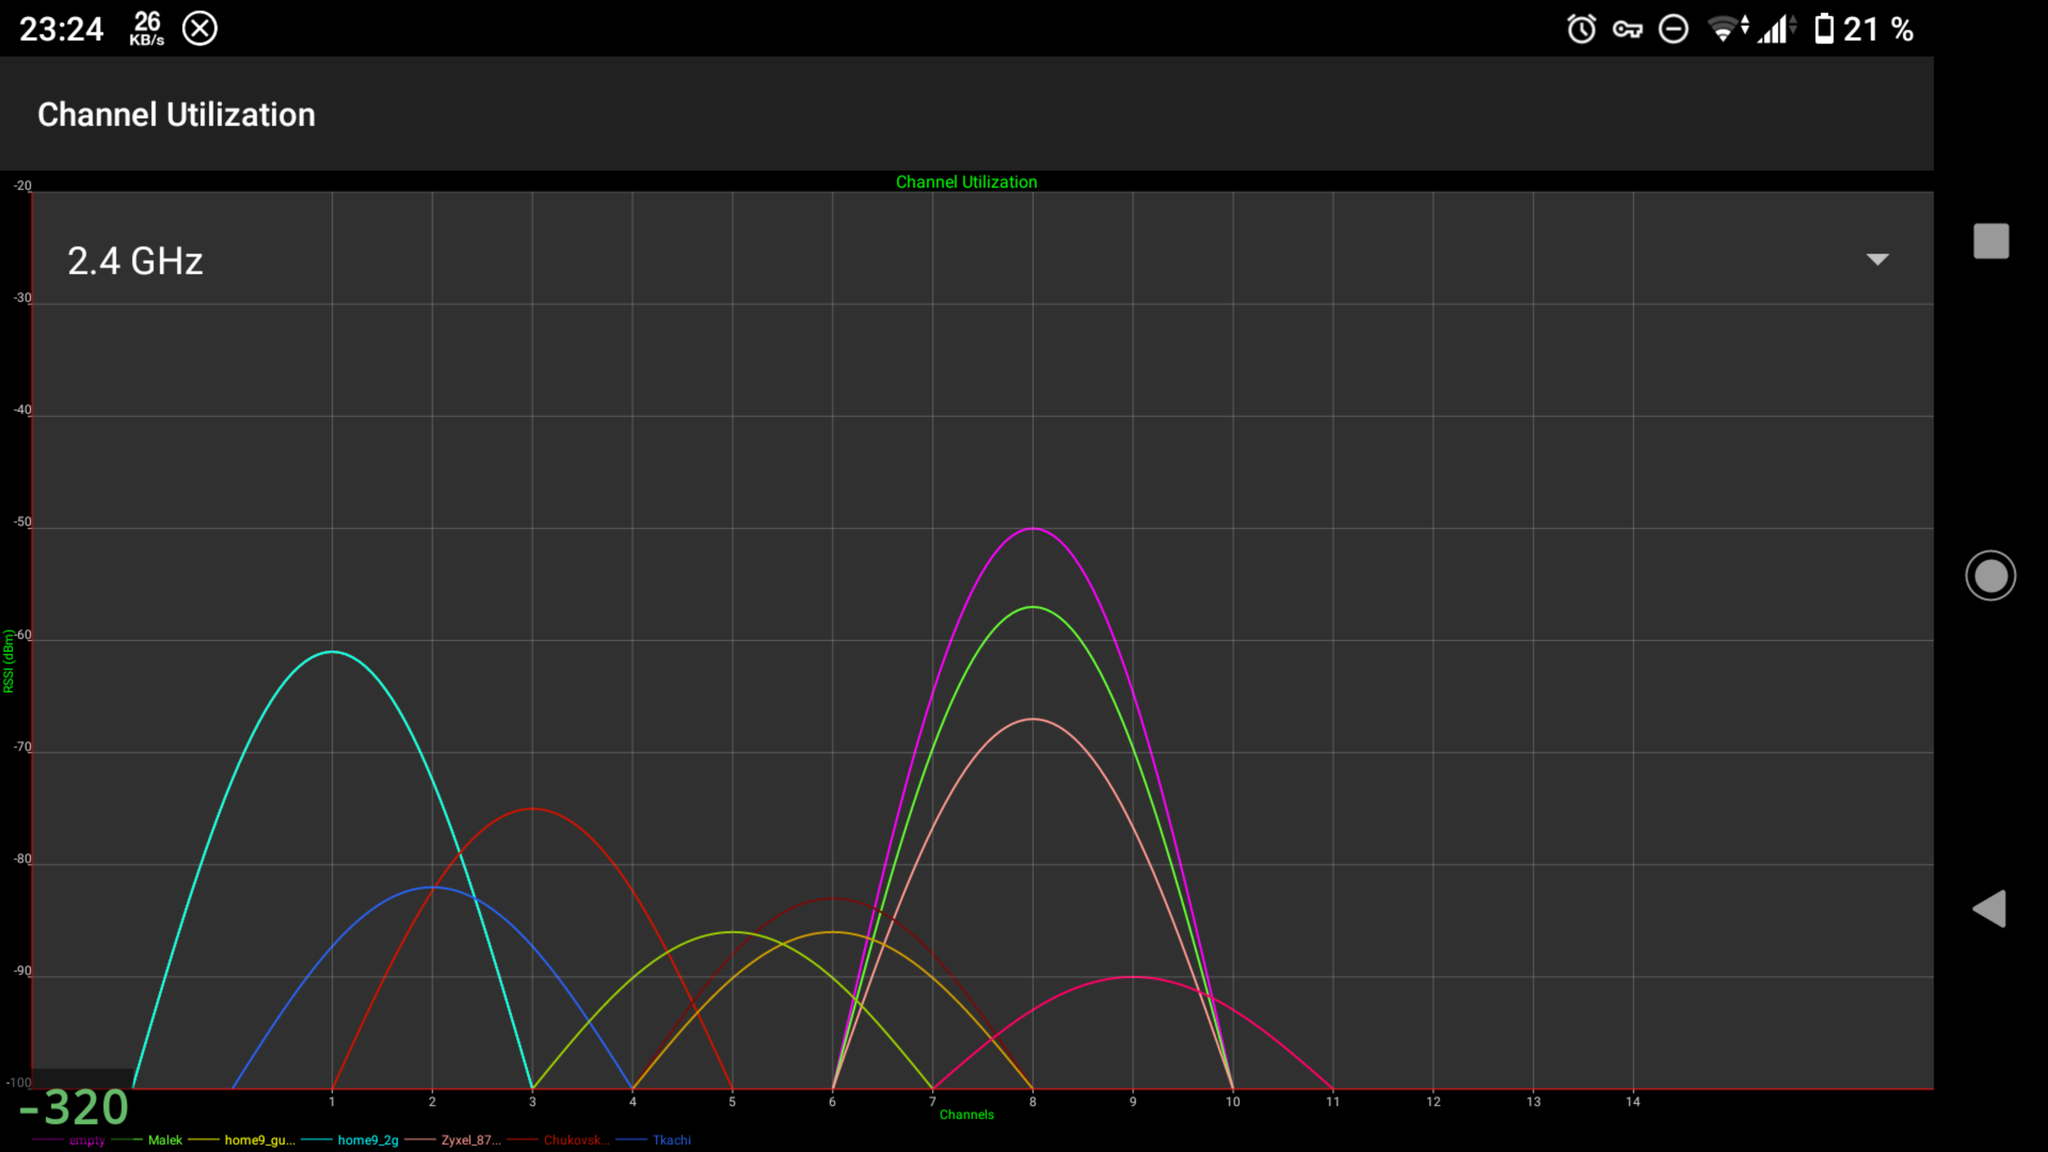Select the Malek legend entry
Screen dimensions: 2048x1152
148,1140
